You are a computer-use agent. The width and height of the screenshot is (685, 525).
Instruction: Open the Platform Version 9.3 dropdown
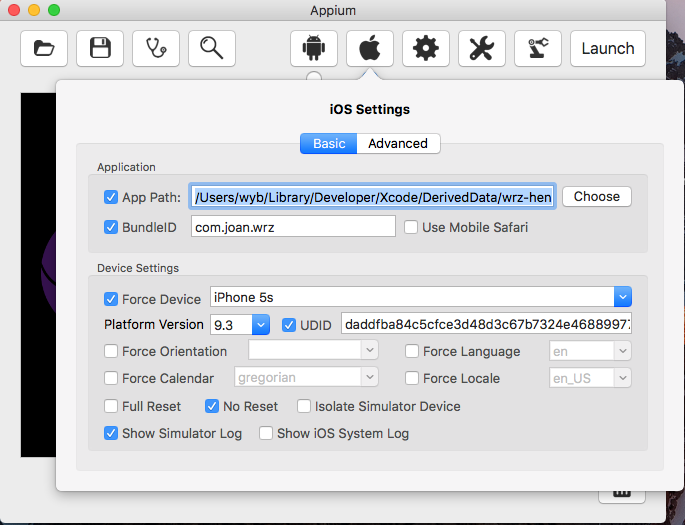(x=261, y=325)
